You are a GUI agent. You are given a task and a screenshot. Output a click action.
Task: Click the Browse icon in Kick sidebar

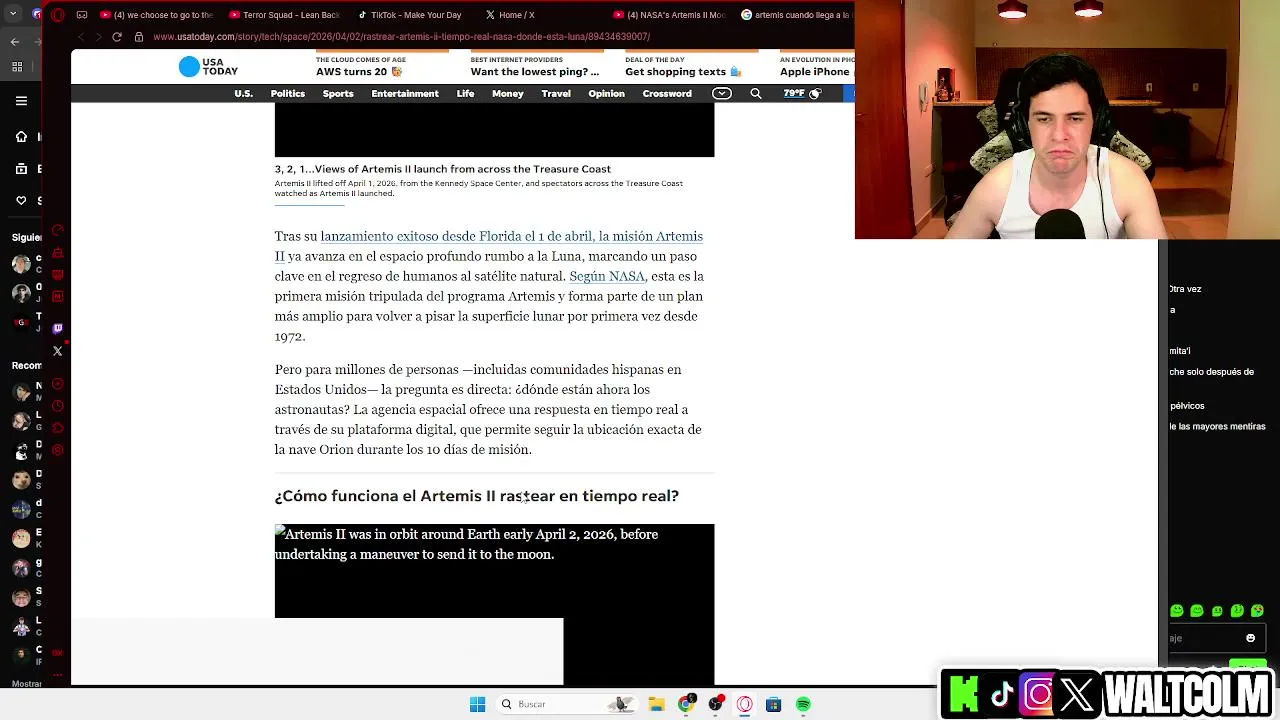point(21,169)
